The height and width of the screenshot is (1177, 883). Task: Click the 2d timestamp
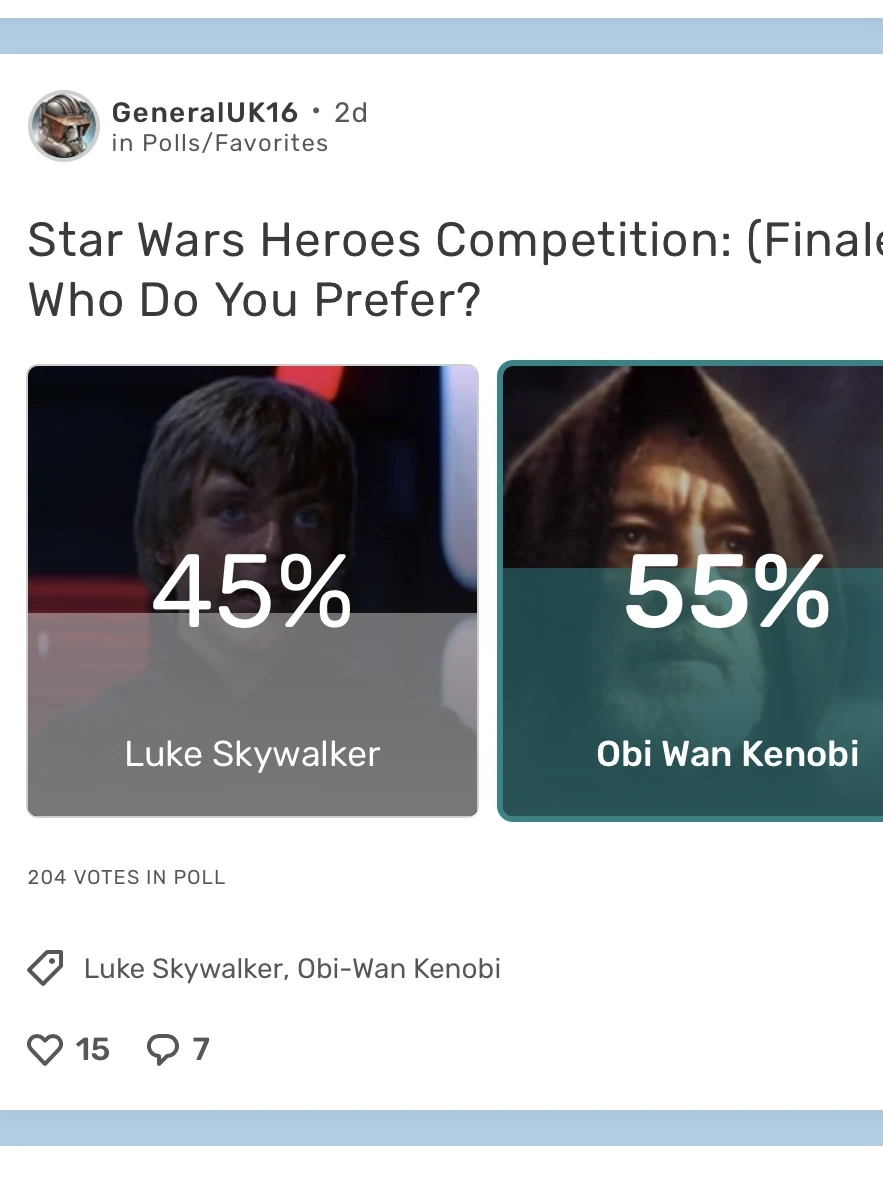[350, 112]
